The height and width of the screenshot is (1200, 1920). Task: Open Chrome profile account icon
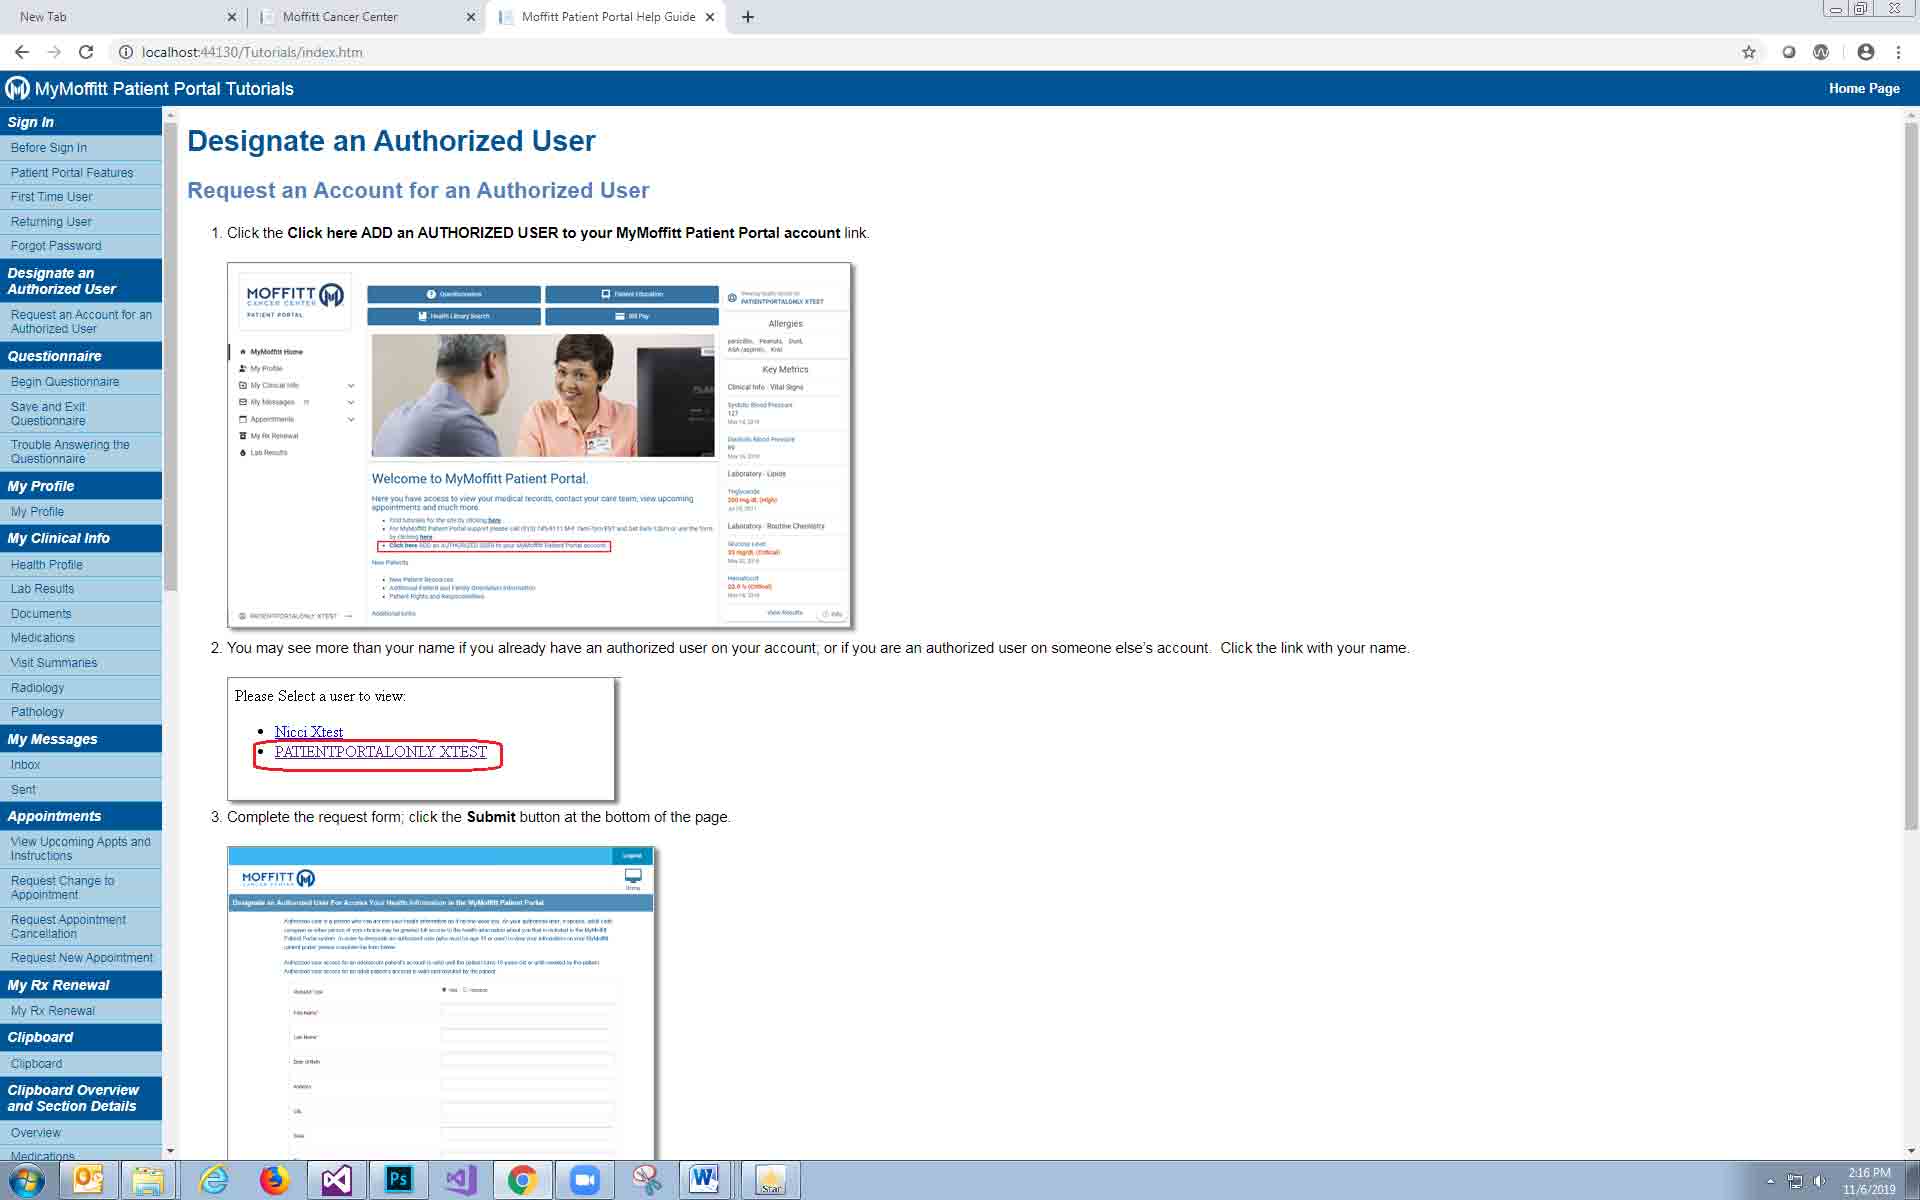click(1865, 52)
